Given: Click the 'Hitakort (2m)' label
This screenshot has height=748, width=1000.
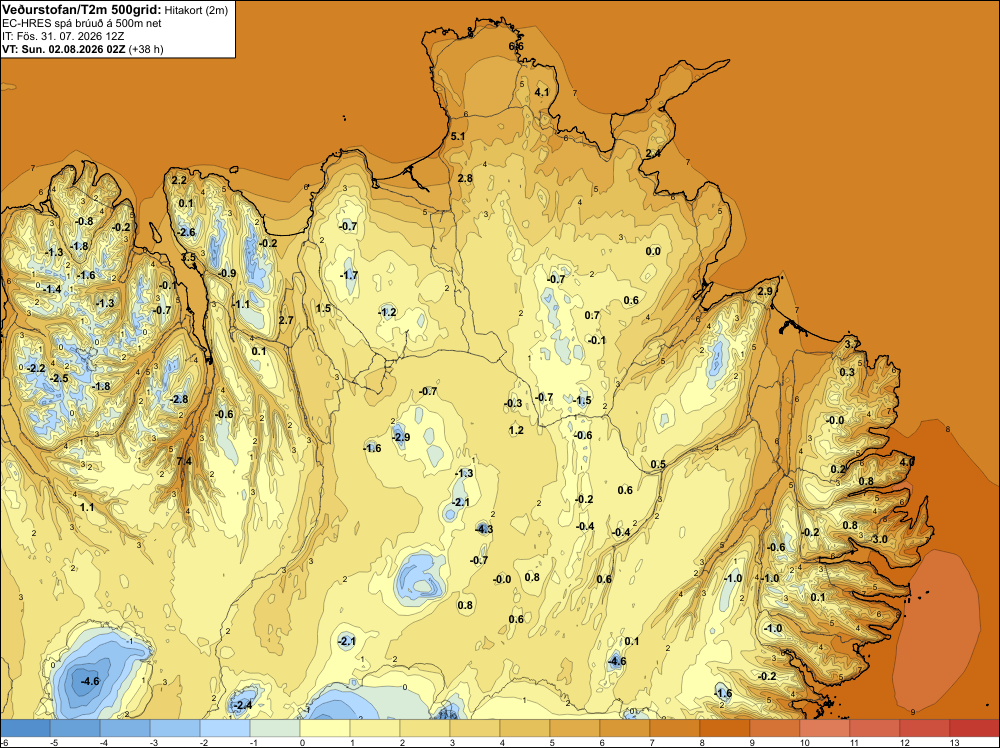Looking at the screenshot, I should 196,10.
